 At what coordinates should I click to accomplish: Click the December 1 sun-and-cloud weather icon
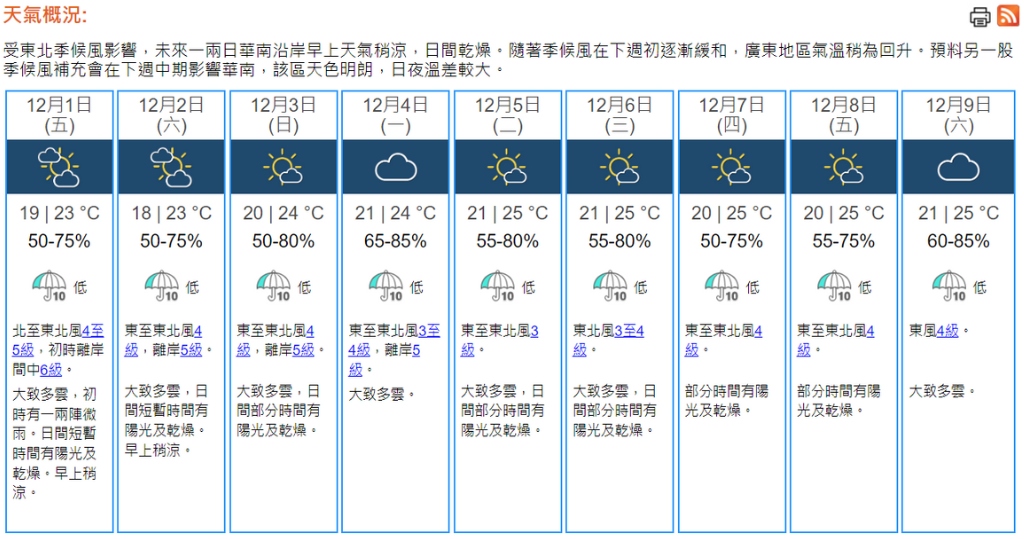point(59,167)
